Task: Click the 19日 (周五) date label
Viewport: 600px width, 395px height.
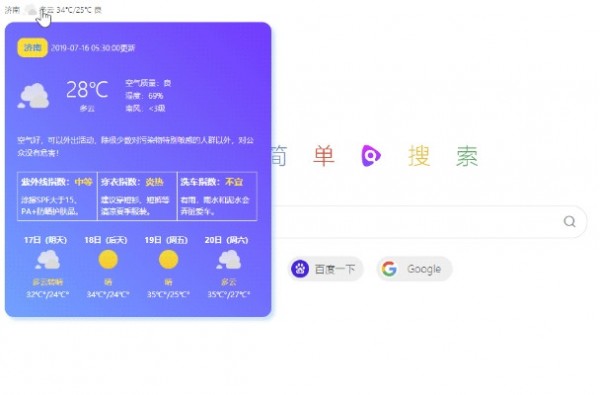Action: point(166,240)
